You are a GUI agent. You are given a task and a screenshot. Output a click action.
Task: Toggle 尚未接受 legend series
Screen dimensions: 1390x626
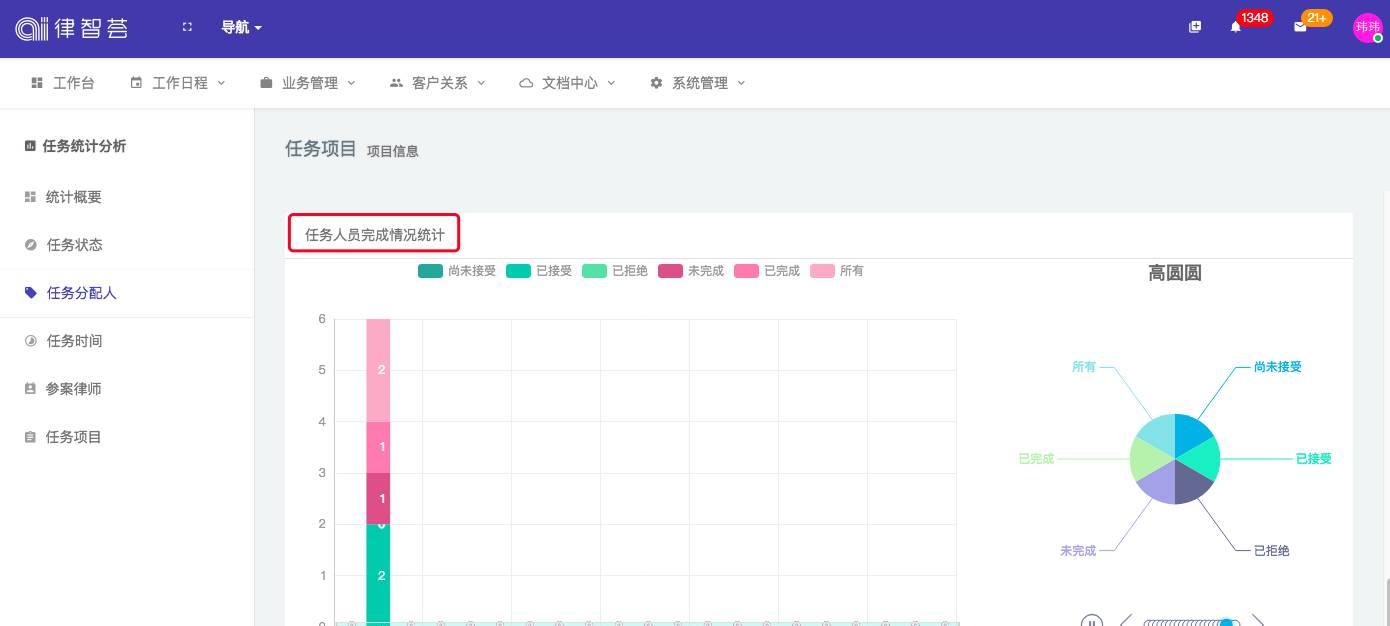tap(457, 271)
